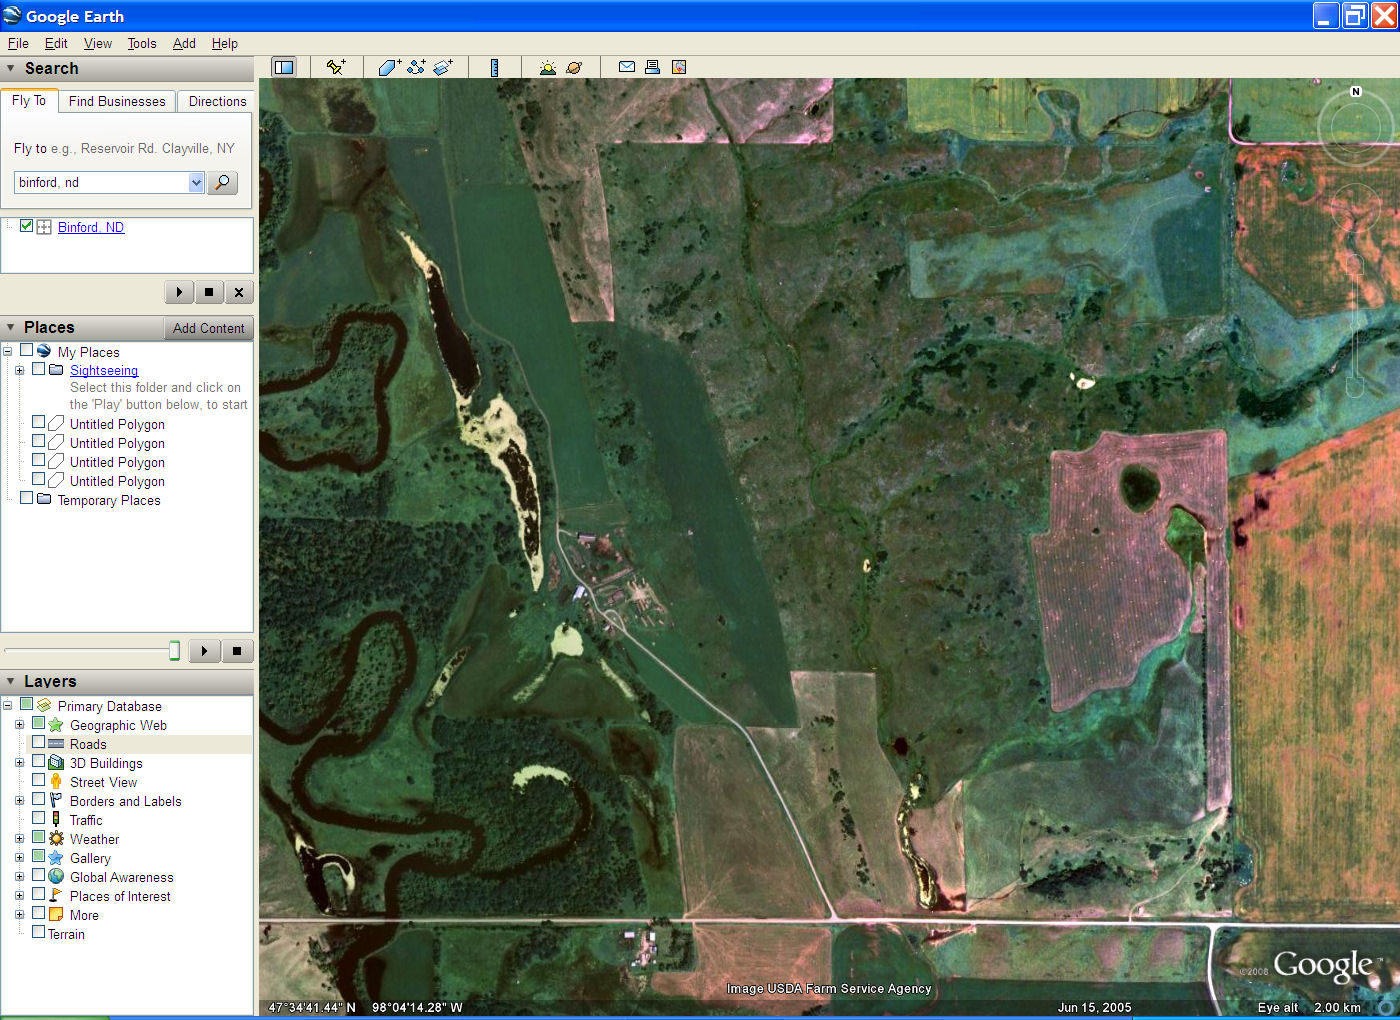The width and height of the screenshot is (1400, 1020).
Task: Expand the Sightseeing folder
Action: click(19, 370)
